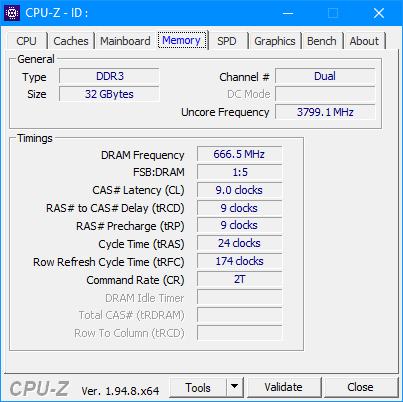The image size is (403, 402).
Task: Select the CAS# Latency value field
Action: (x=239, y=190)
